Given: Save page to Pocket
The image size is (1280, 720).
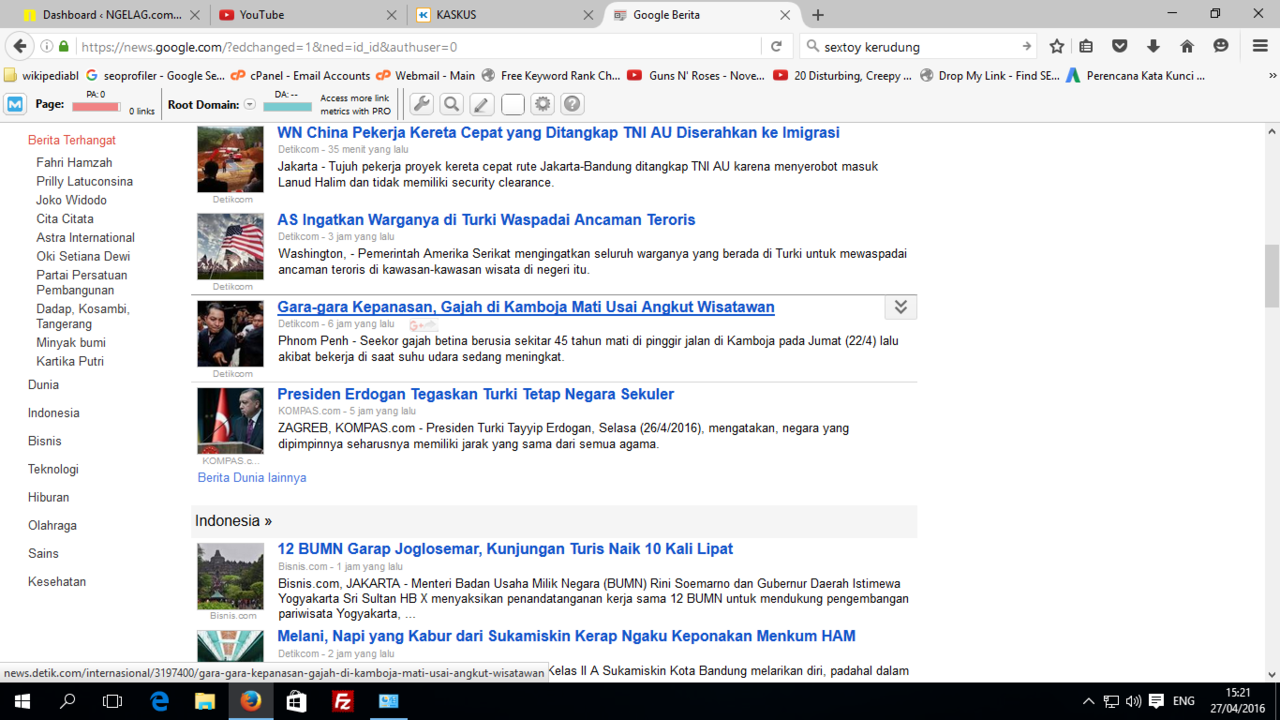Looking at the screenshot, I should [1120, 46].
